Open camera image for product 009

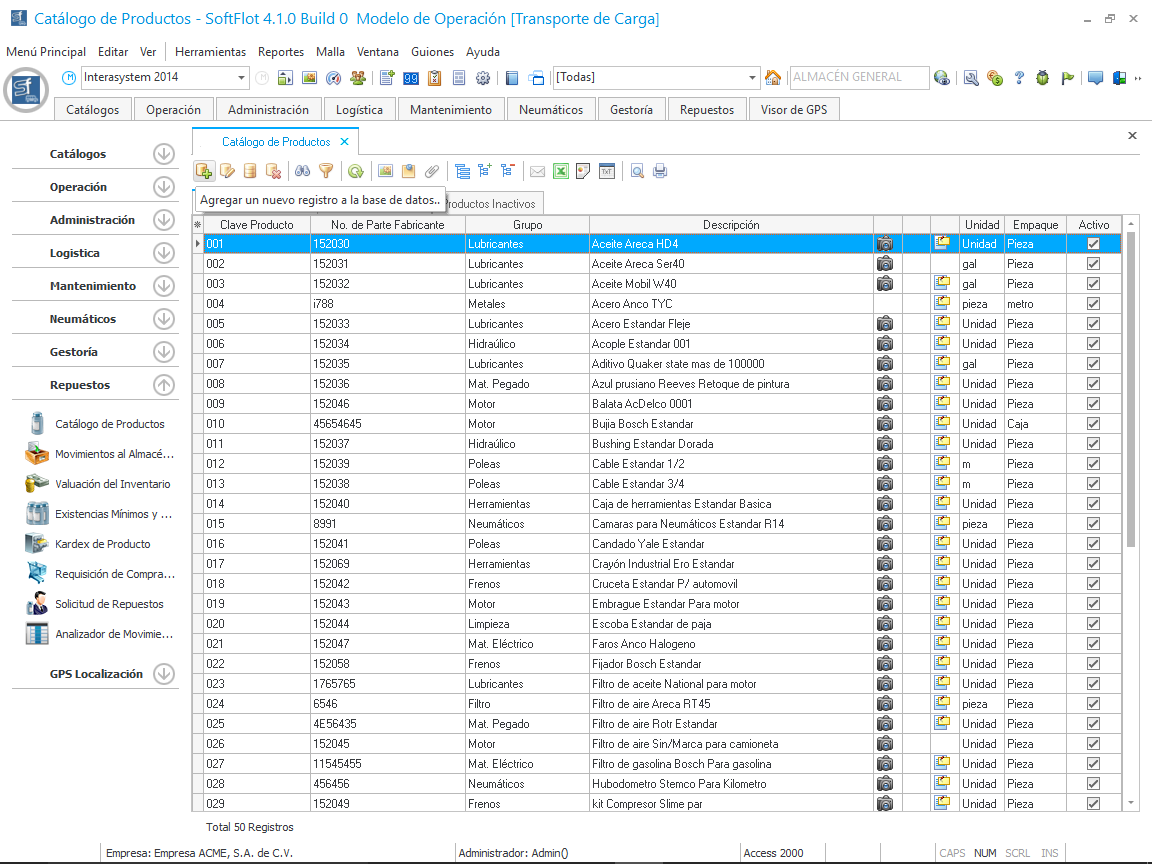click(x=885, y=404)
